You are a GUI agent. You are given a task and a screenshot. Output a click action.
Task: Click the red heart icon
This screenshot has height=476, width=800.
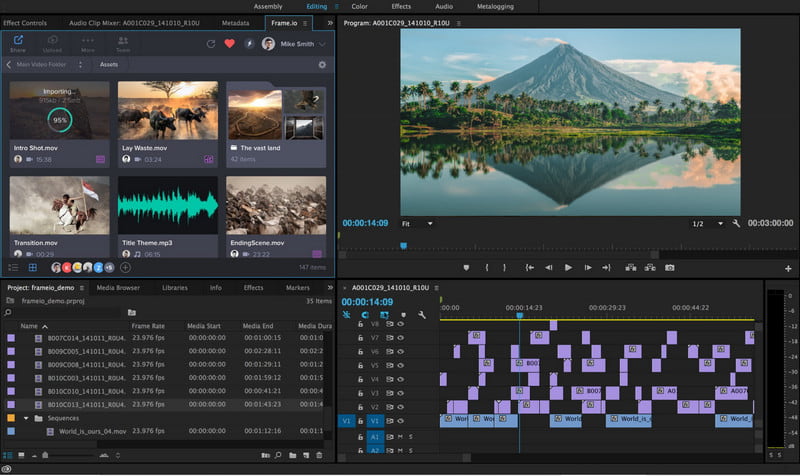(230, 44)
